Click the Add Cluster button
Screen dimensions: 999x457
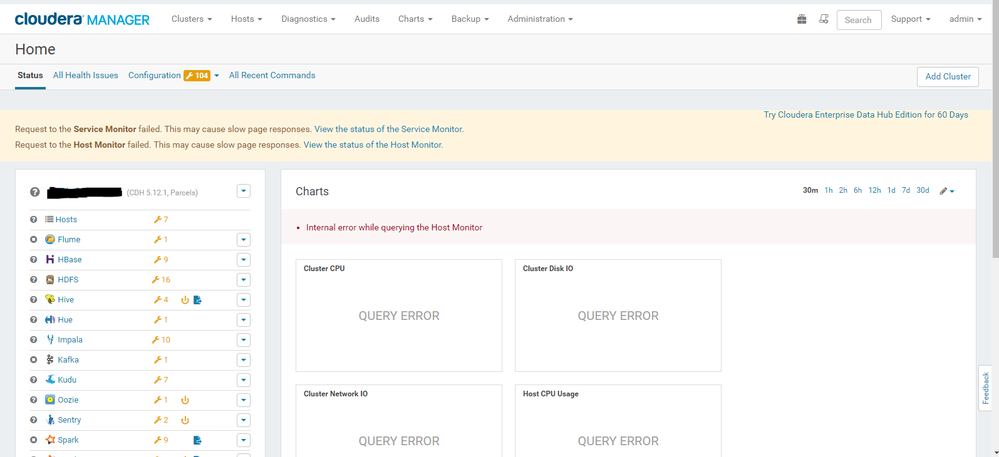947,76
